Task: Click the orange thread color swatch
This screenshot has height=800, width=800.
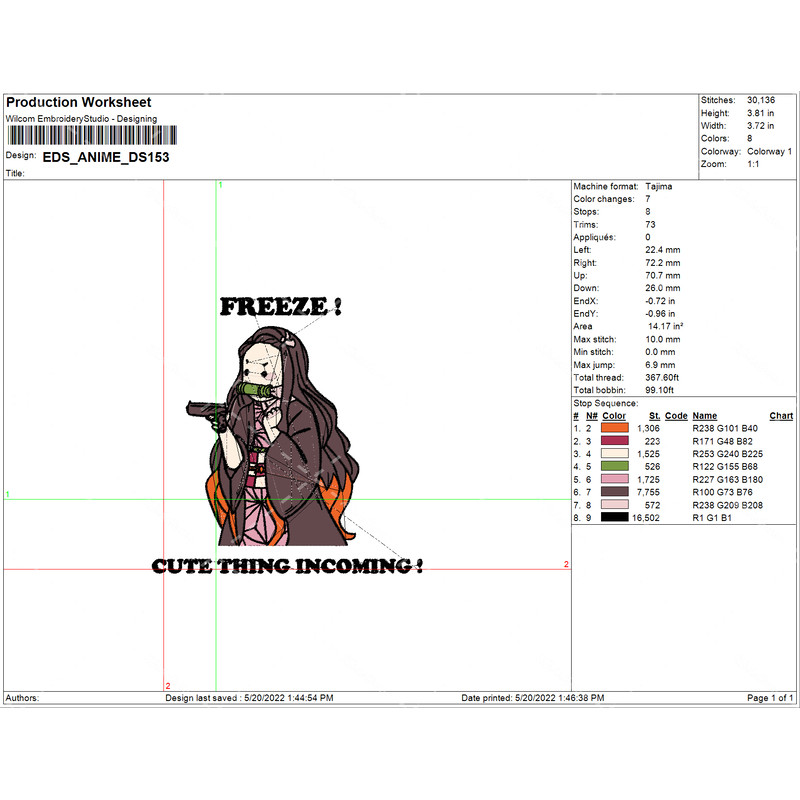Action: point(615,428)
